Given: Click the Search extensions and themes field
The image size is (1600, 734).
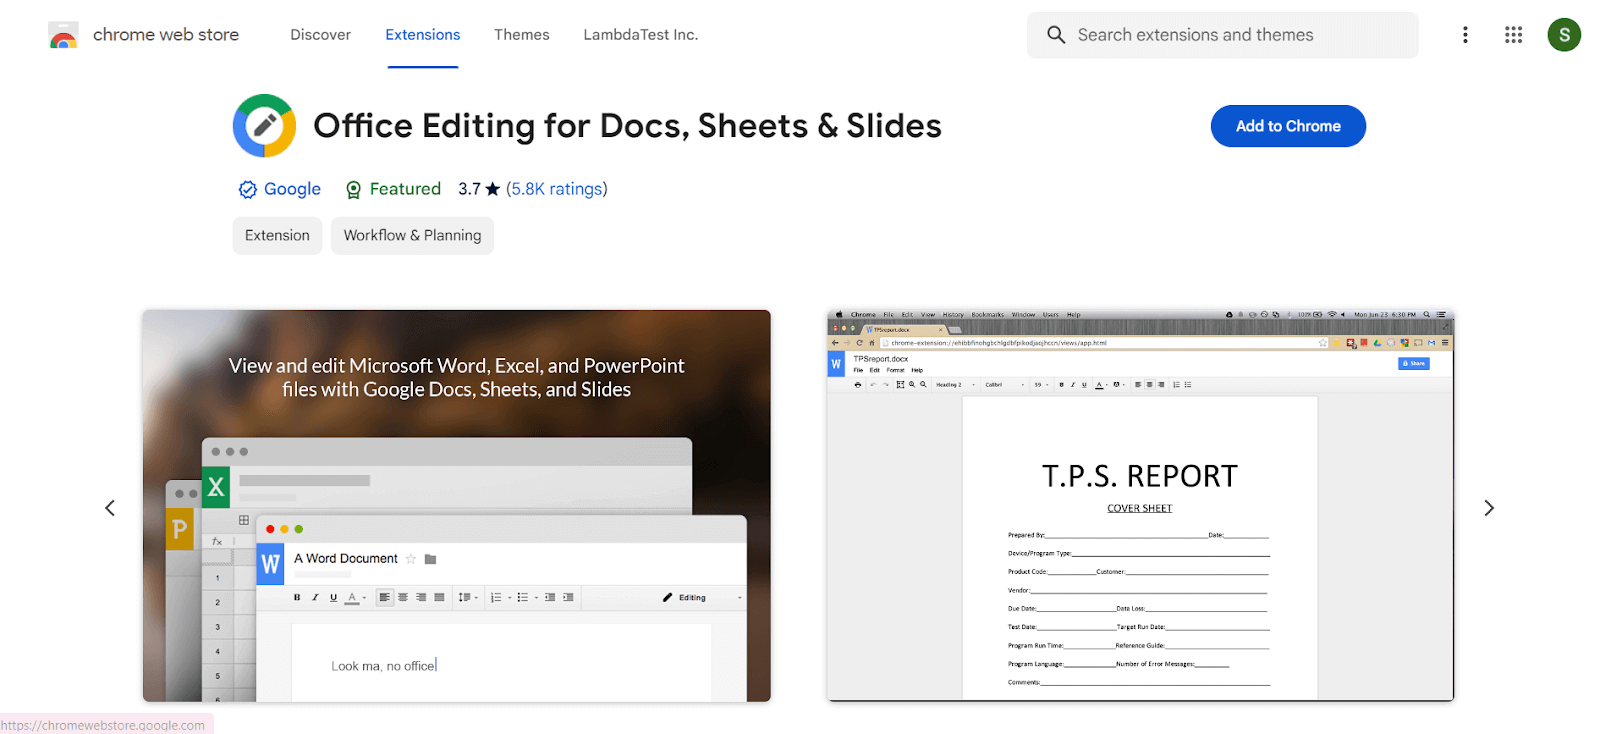Looking at the screenshot, I should click(1222, 35).
